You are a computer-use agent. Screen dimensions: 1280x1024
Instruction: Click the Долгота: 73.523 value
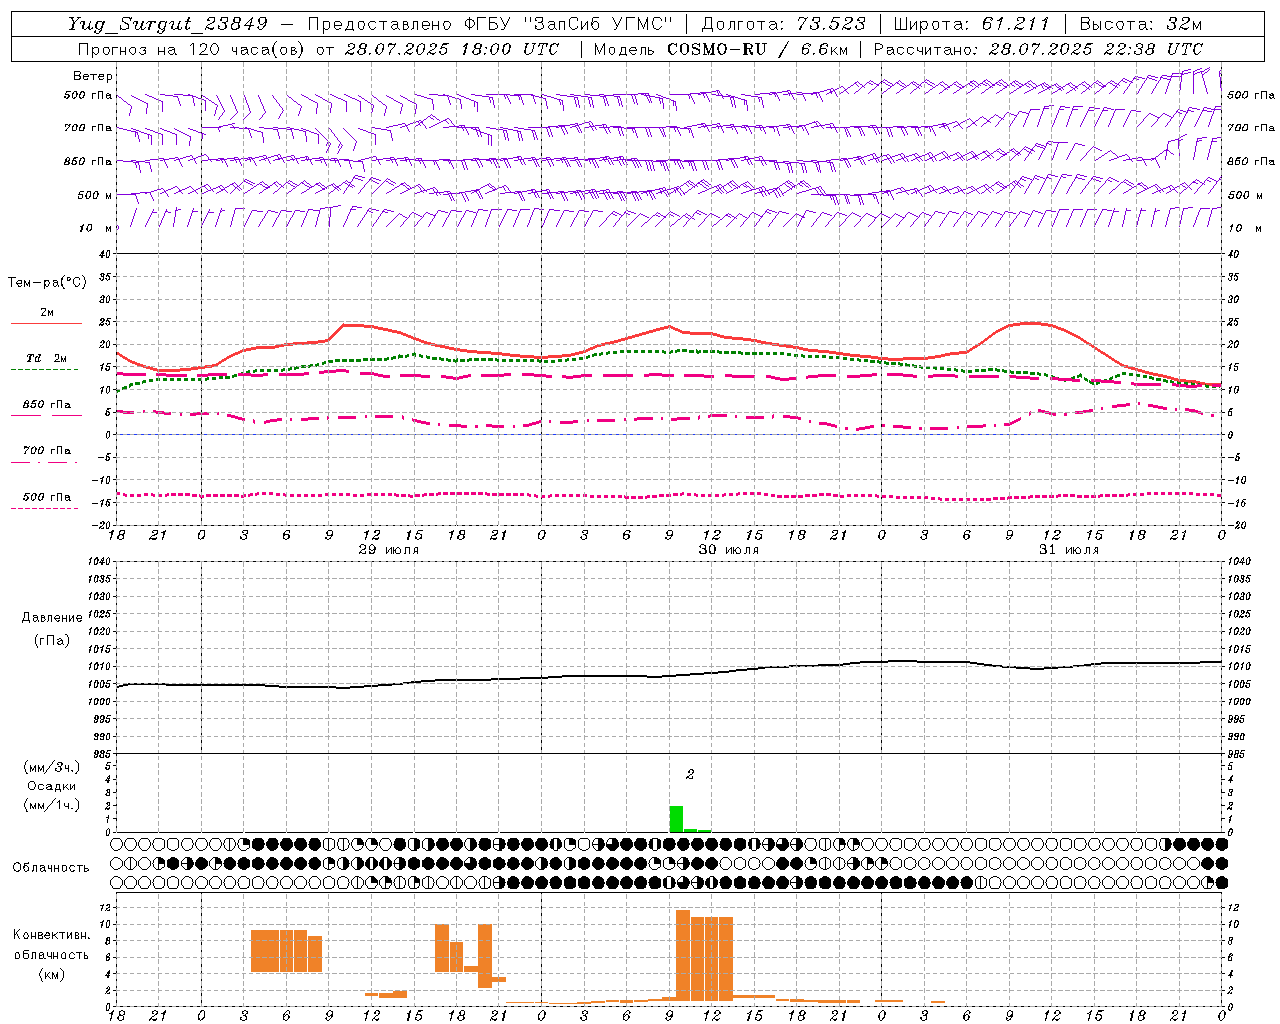[784, 25]
